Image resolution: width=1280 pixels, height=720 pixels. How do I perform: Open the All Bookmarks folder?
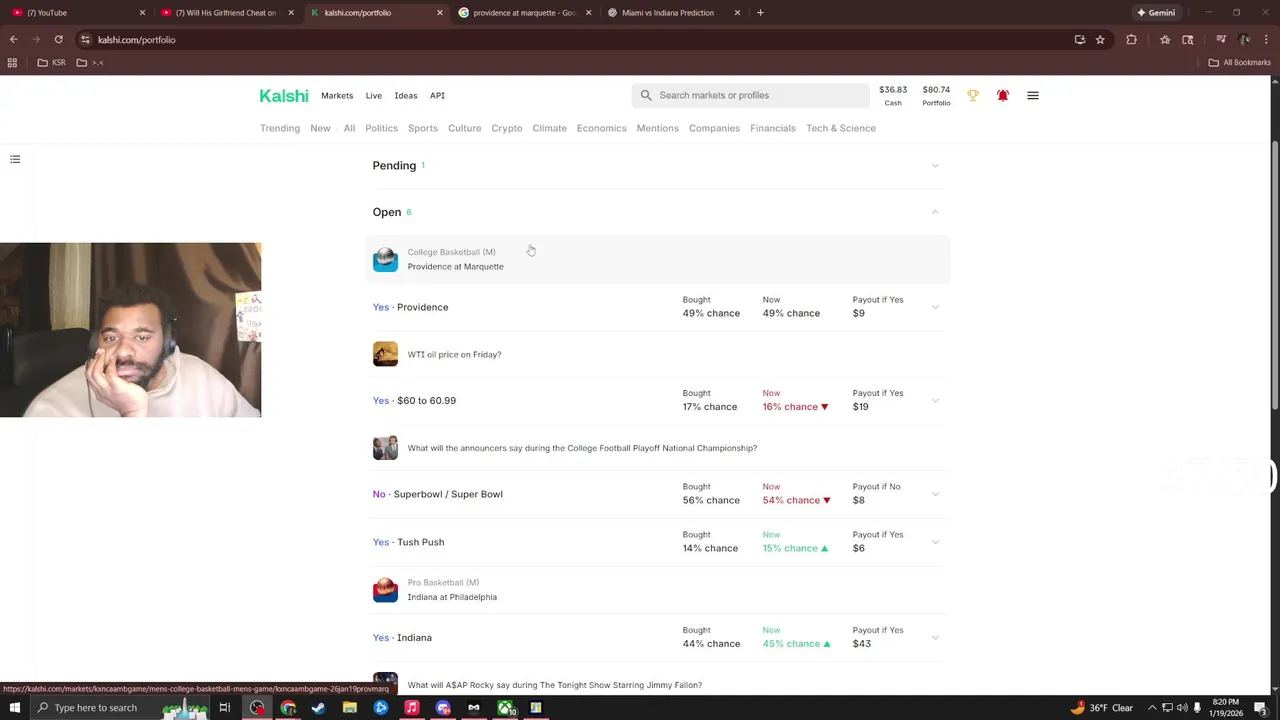pos(1239,62)
